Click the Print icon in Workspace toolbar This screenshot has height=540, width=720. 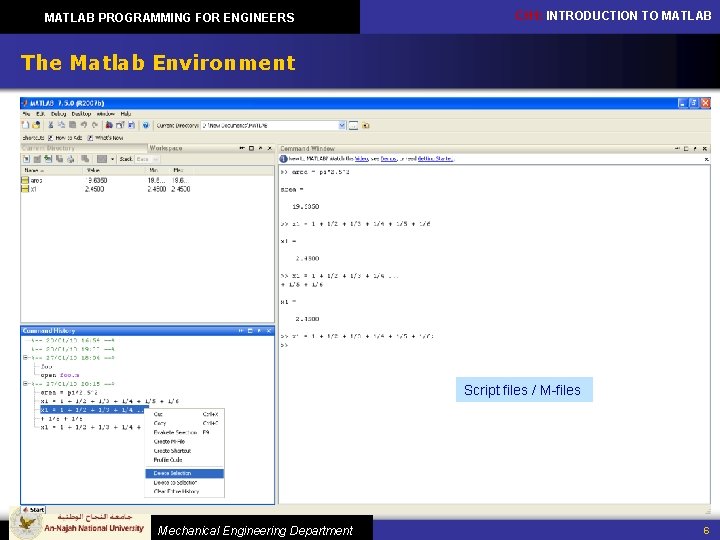tap(70, 159)
